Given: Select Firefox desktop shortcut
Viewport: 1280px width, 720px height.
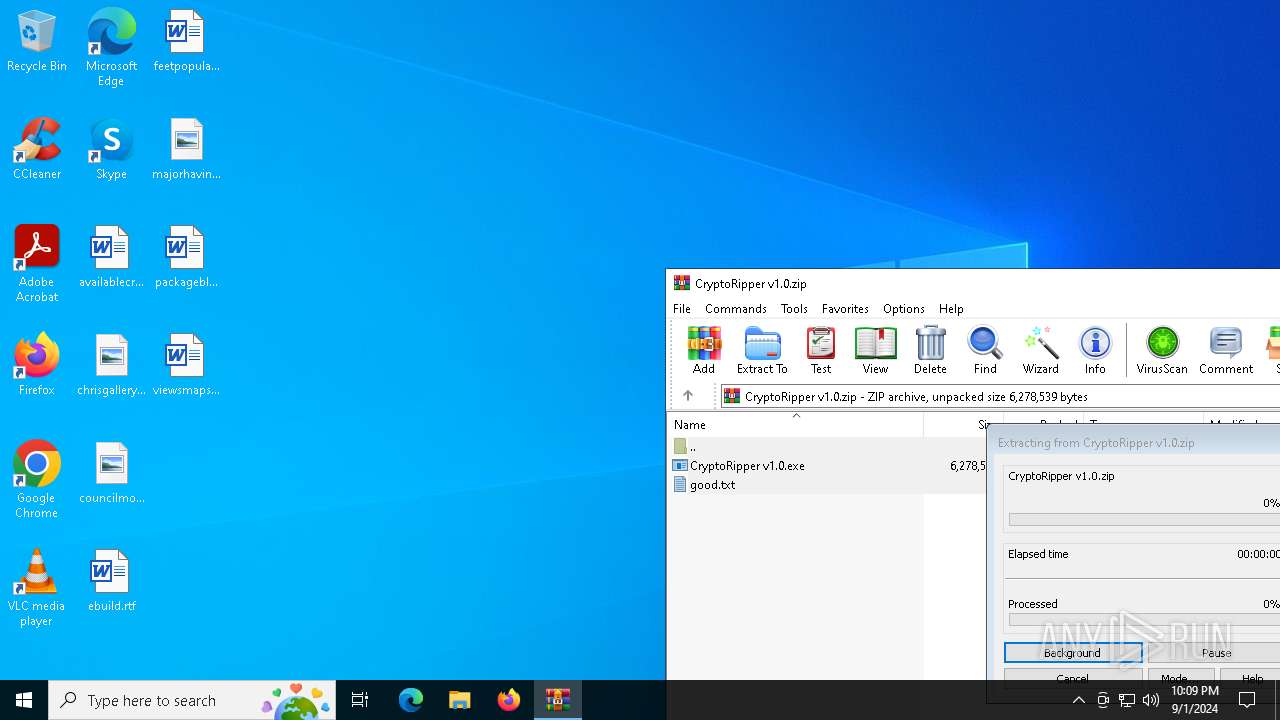Looking at the screenshot, I should pyautogui.click(x=37, y=365).
